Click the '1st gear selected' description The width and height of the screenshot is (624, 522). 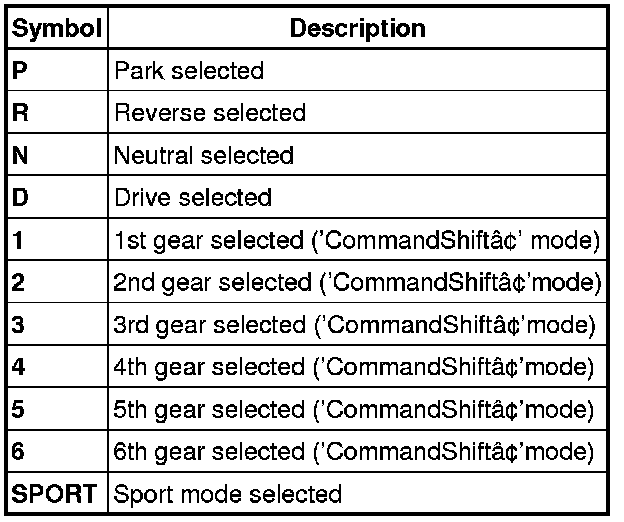click(356, 240)
